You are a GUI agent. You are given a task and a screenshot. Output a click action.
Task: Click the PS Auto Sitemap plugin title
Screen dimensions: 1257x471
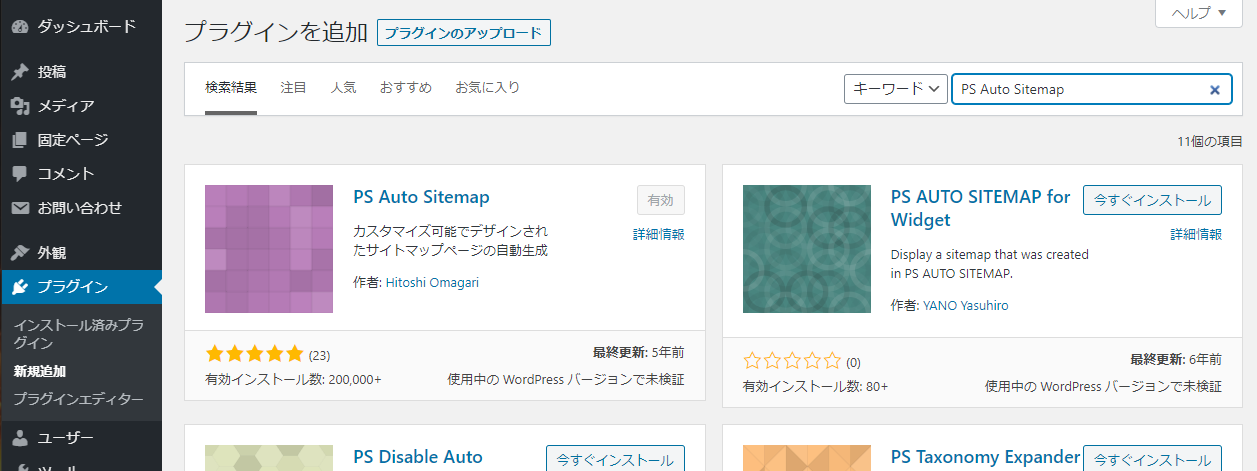pos(422,197)
